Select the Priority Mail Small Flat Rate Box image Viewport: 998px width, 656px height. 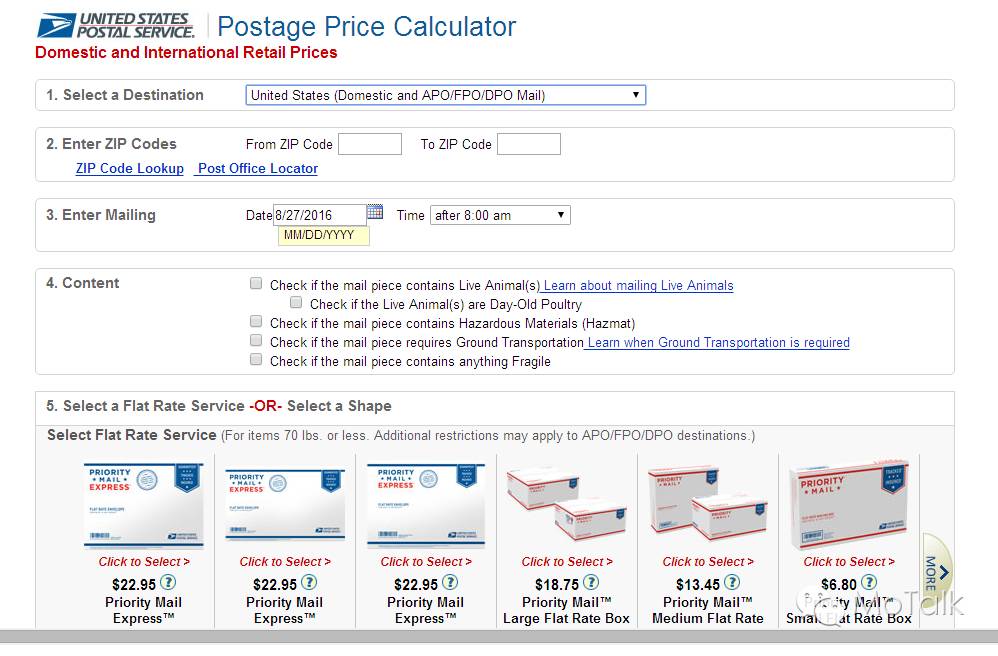click(x=849, y=505)
